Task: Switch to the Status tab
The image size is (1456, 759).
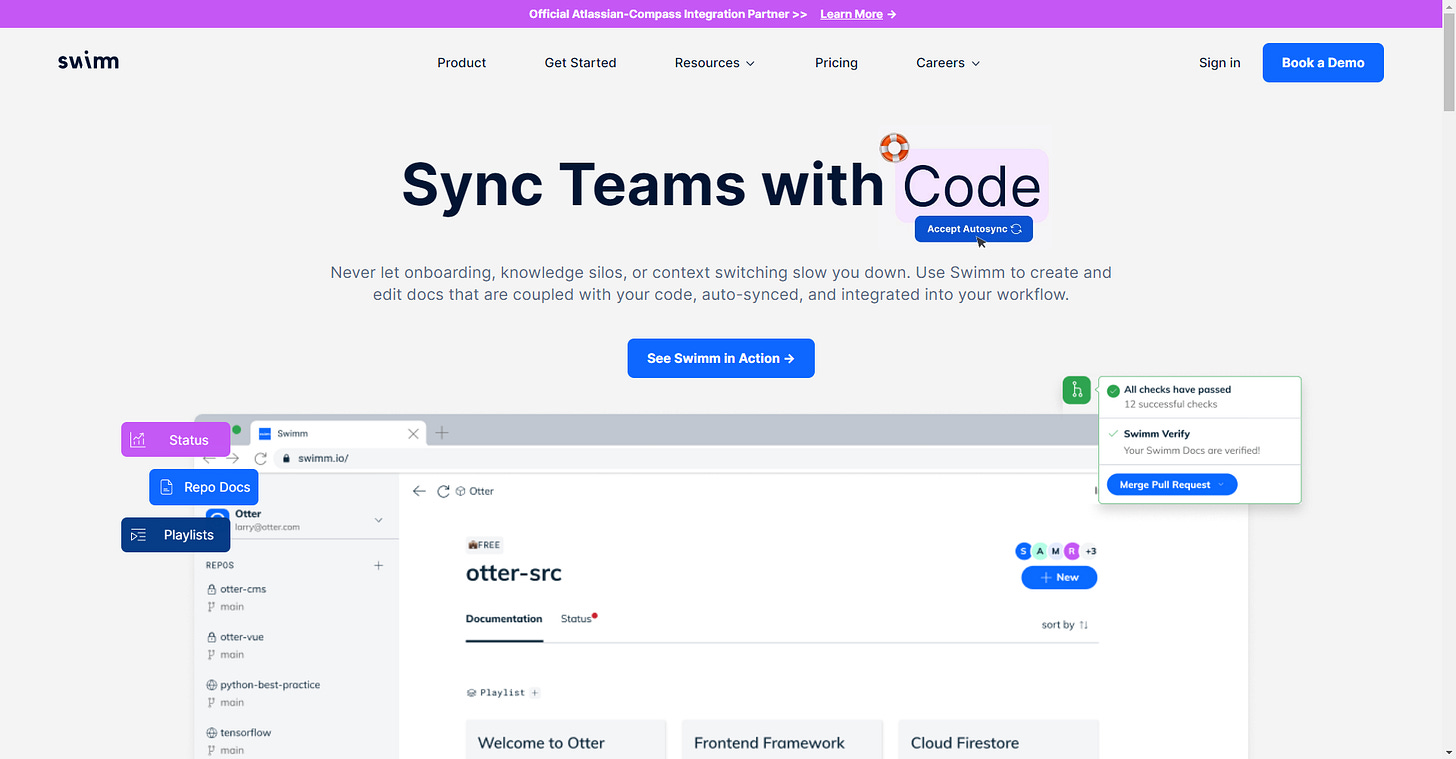Action: (578, 619)
